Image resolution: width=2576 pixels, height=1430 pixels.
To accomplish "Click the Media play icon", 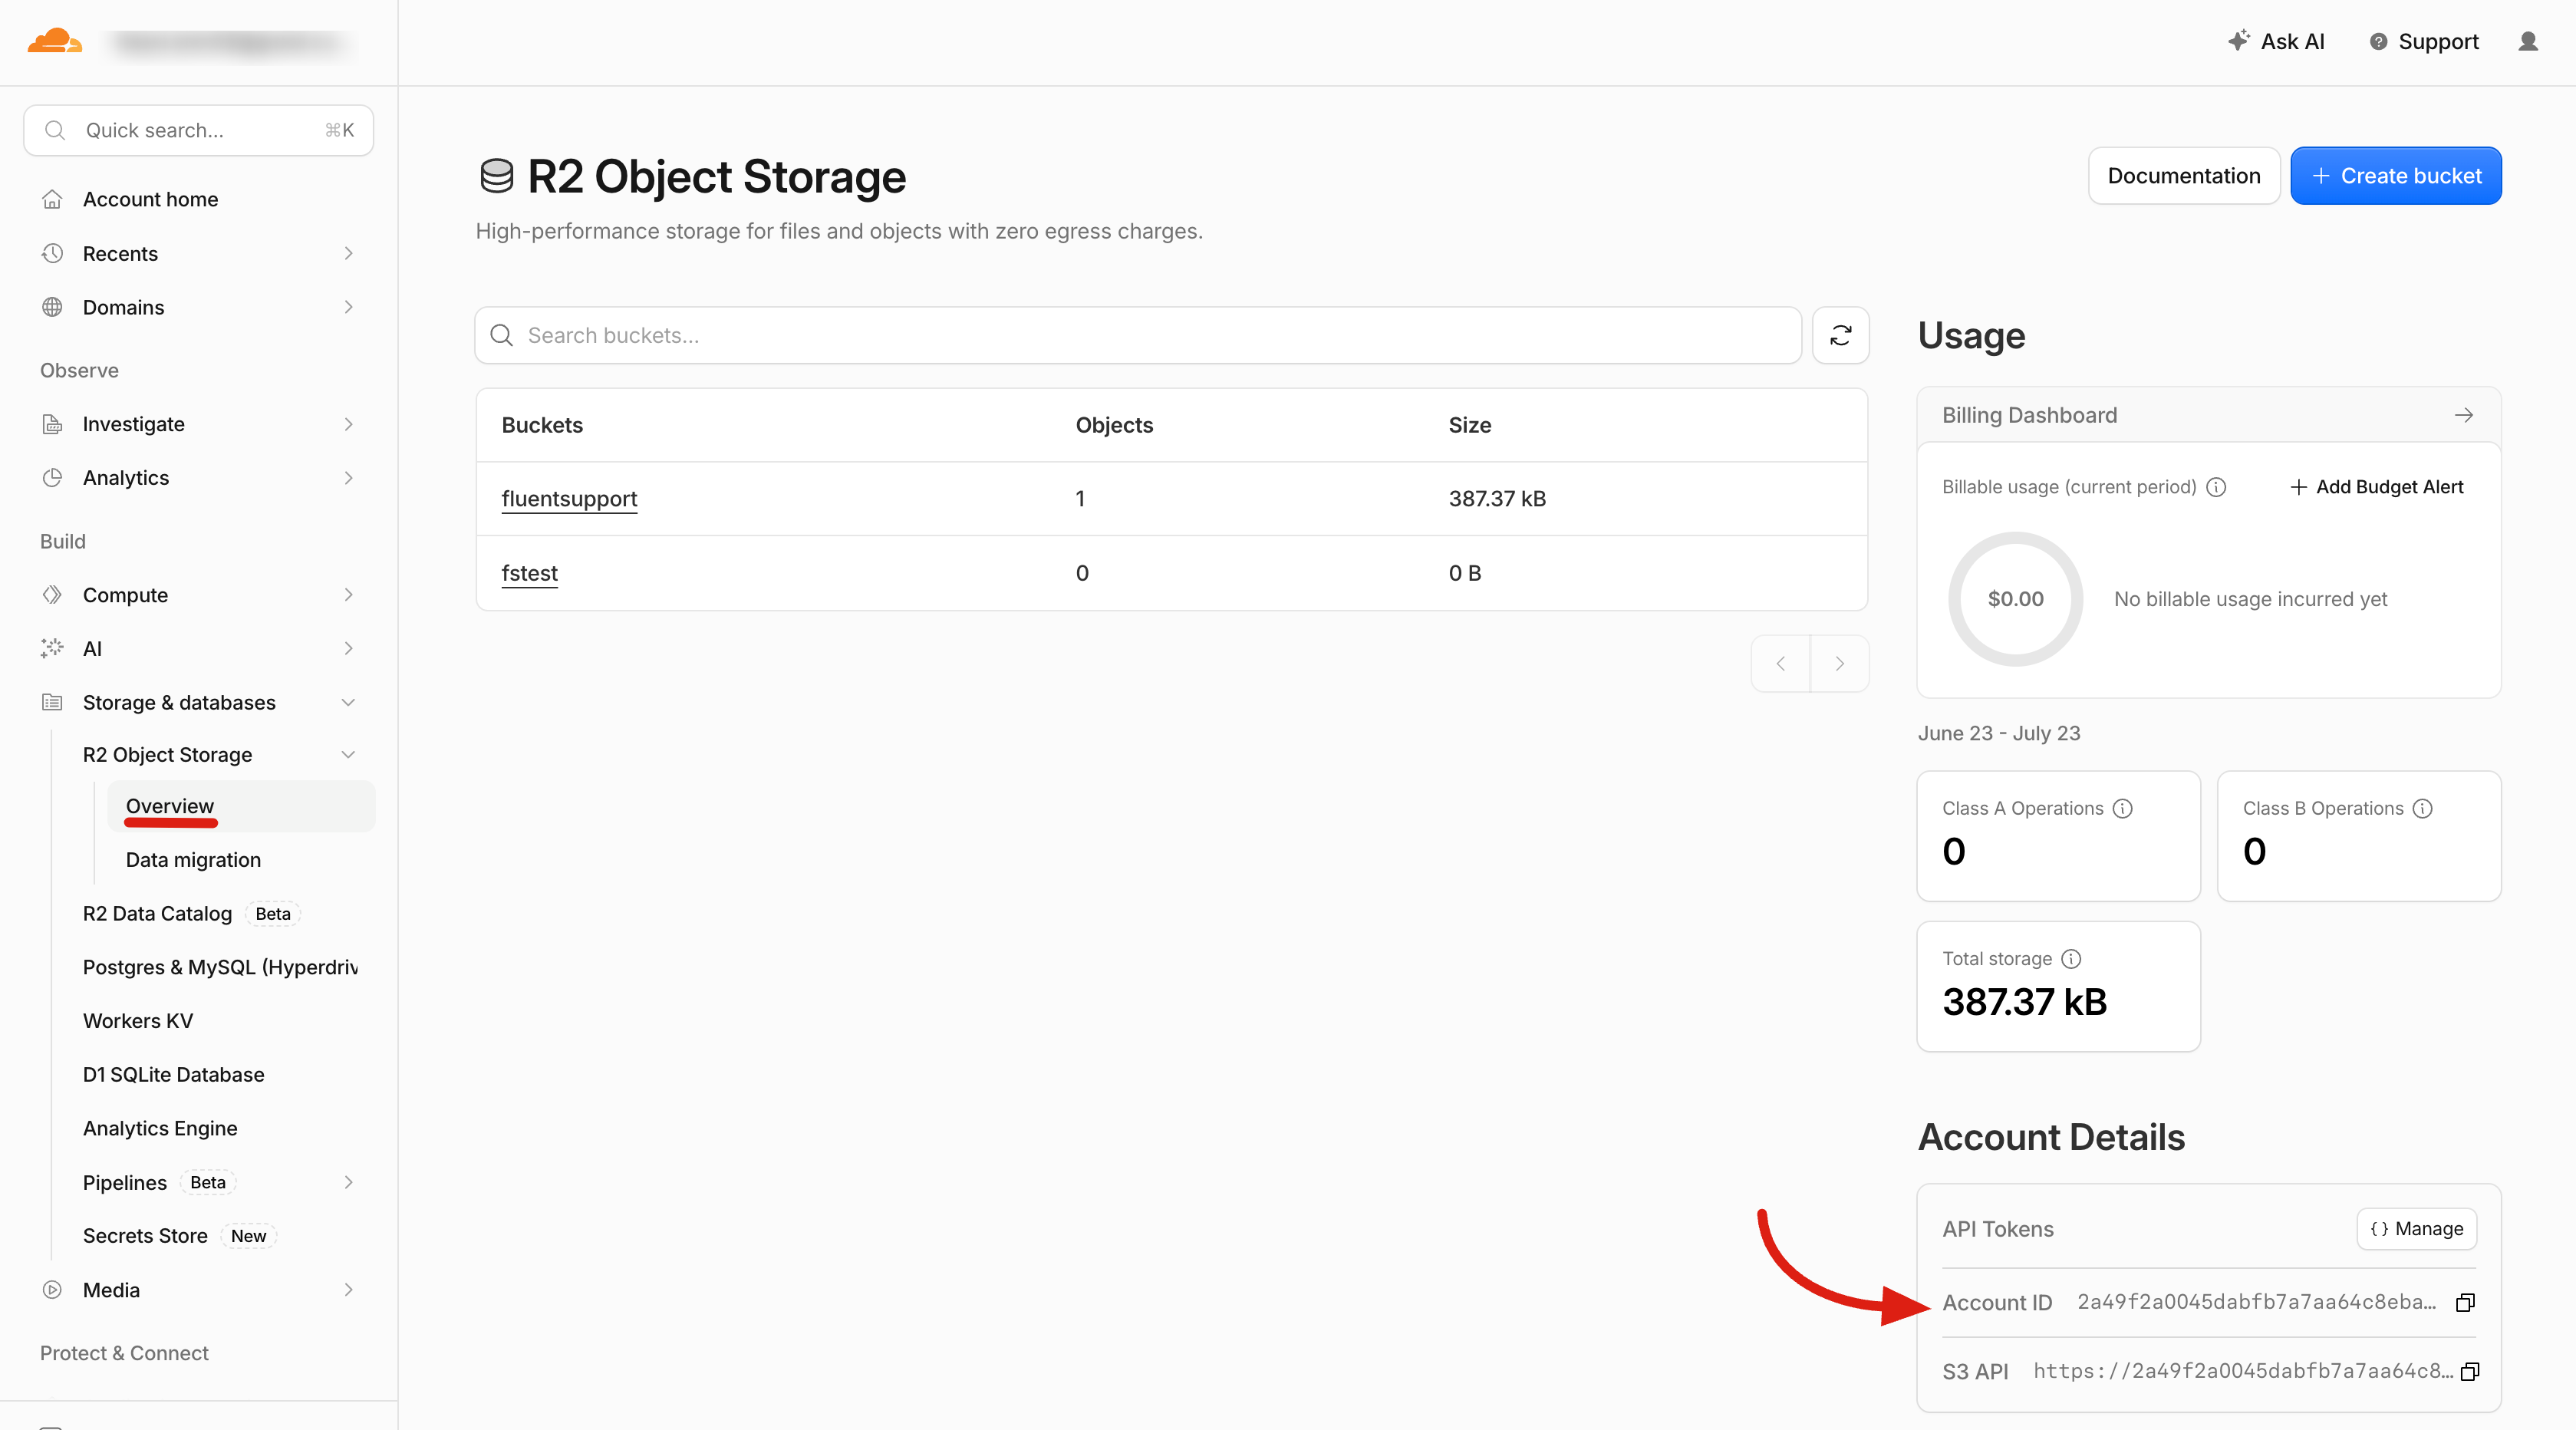I will (x=52, y=1290).
